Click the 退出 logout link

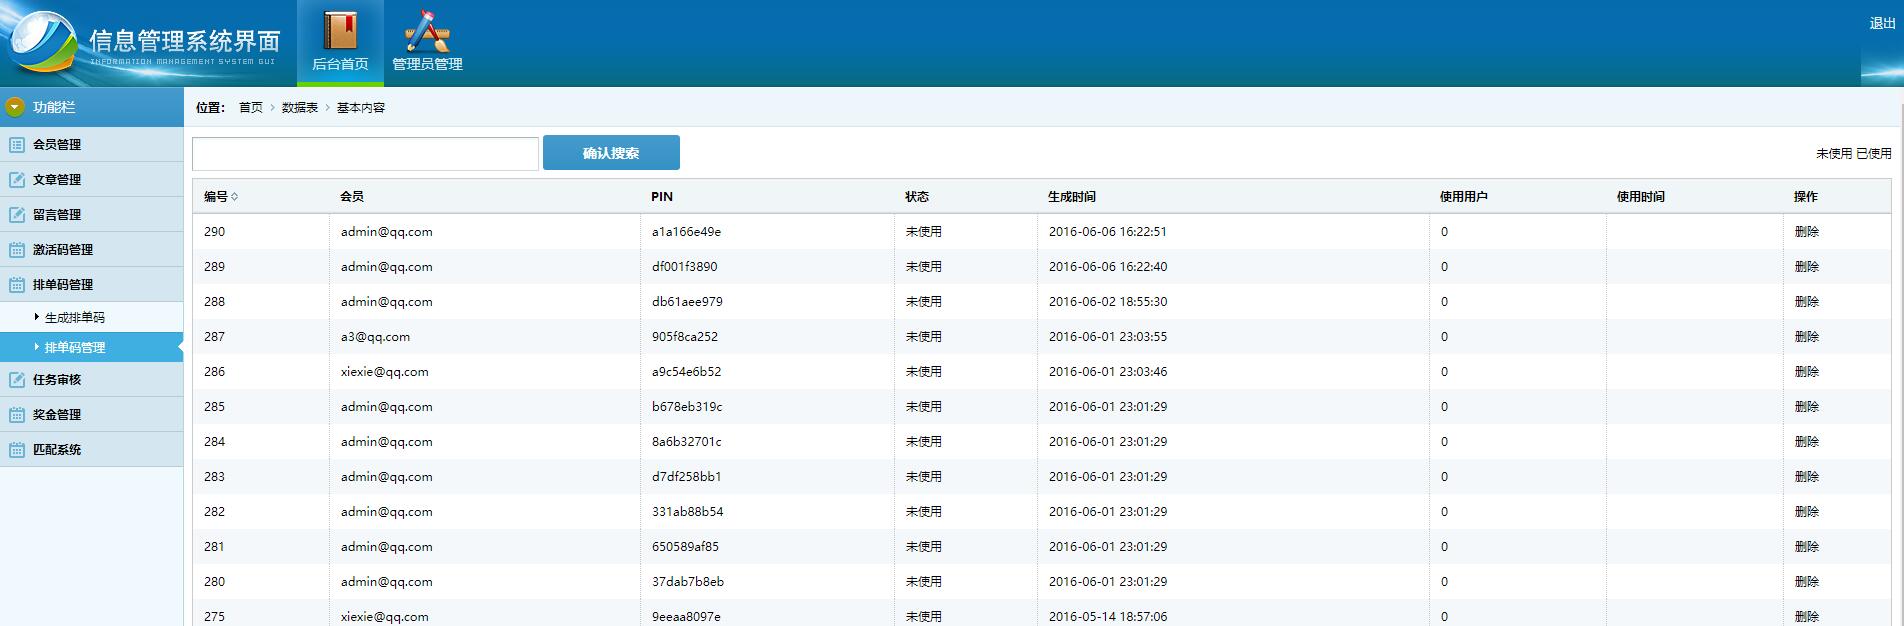pos(1882,23)
